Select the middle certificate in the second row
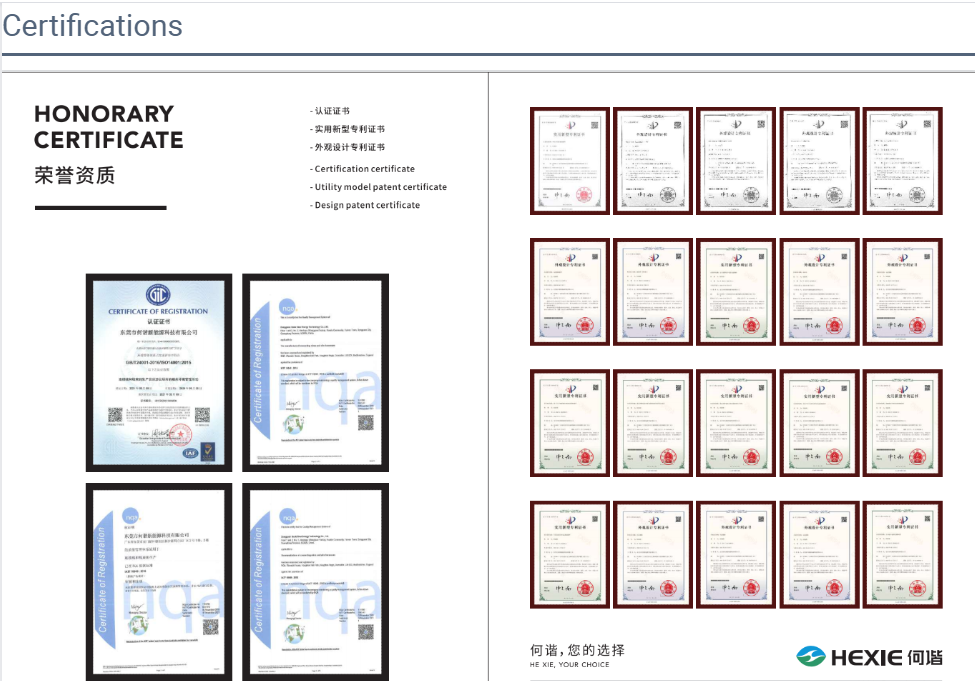975x681 pixels. click(735, 291)
